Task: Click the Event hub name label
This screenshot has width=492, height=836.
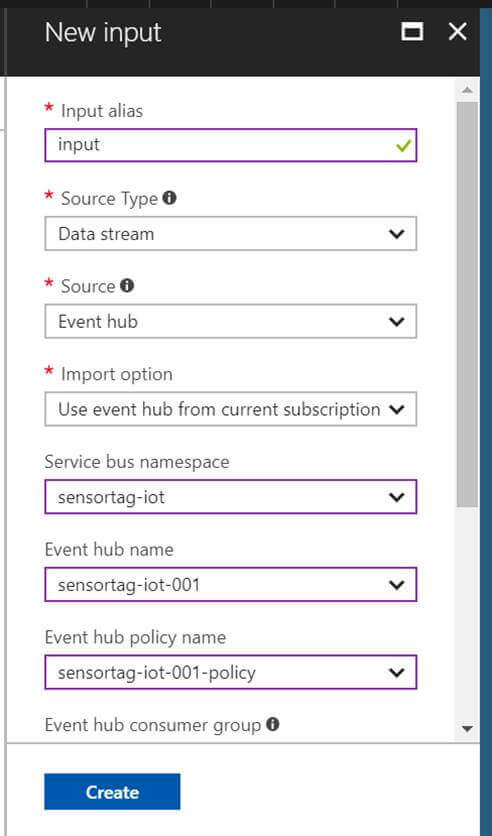Action: tap(109, 550)
